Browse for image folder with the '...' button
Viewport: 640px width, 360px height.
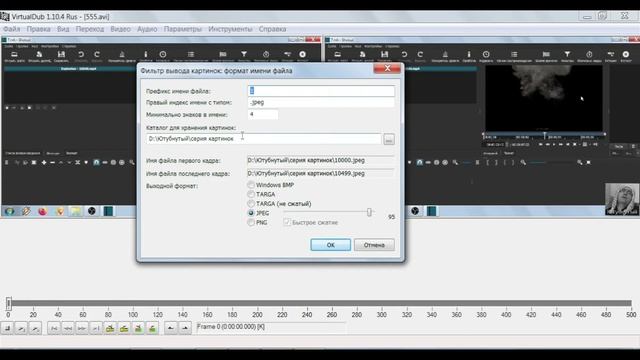coord(389,139)
